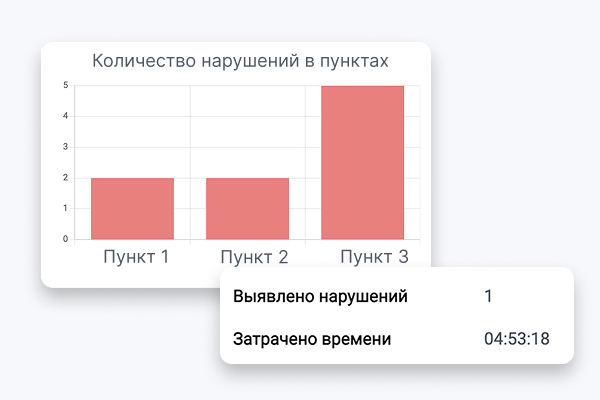Image resolution: width=600 pixels, height=400 pixels.
Task: Click the elapsed time value 04:53:18
Action: coord(517,339)
